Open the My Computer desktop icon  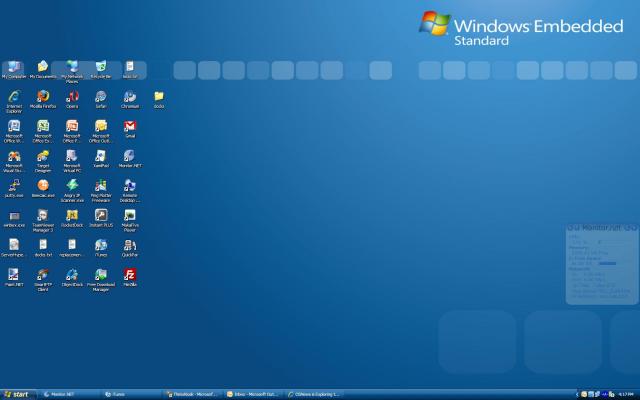point(14,69)
